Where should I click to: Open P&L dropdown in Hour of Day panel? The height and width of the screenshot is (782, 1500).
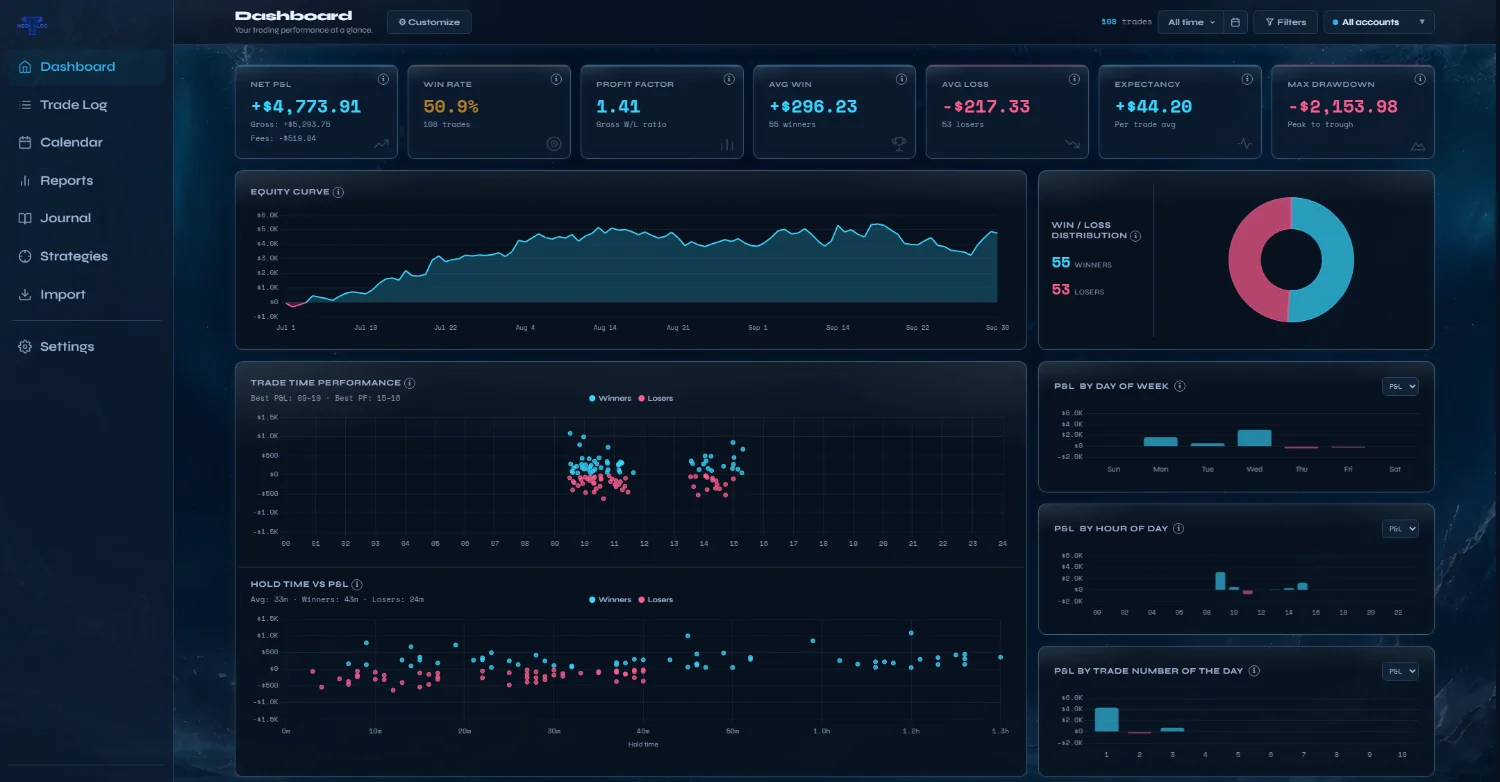(x=1400, y=528)
